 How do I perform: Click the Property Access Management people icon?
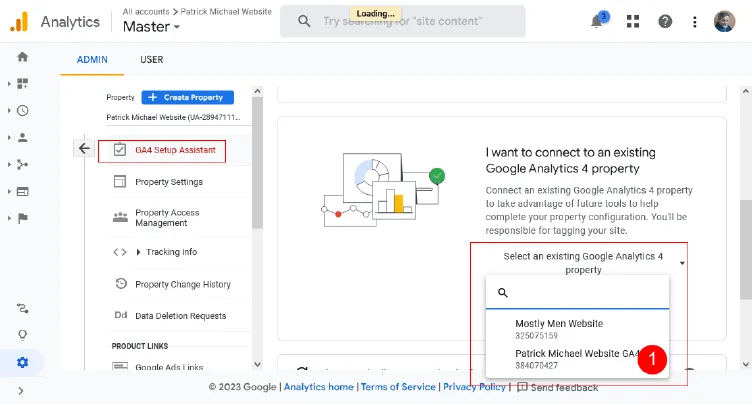tap(120, 217)
